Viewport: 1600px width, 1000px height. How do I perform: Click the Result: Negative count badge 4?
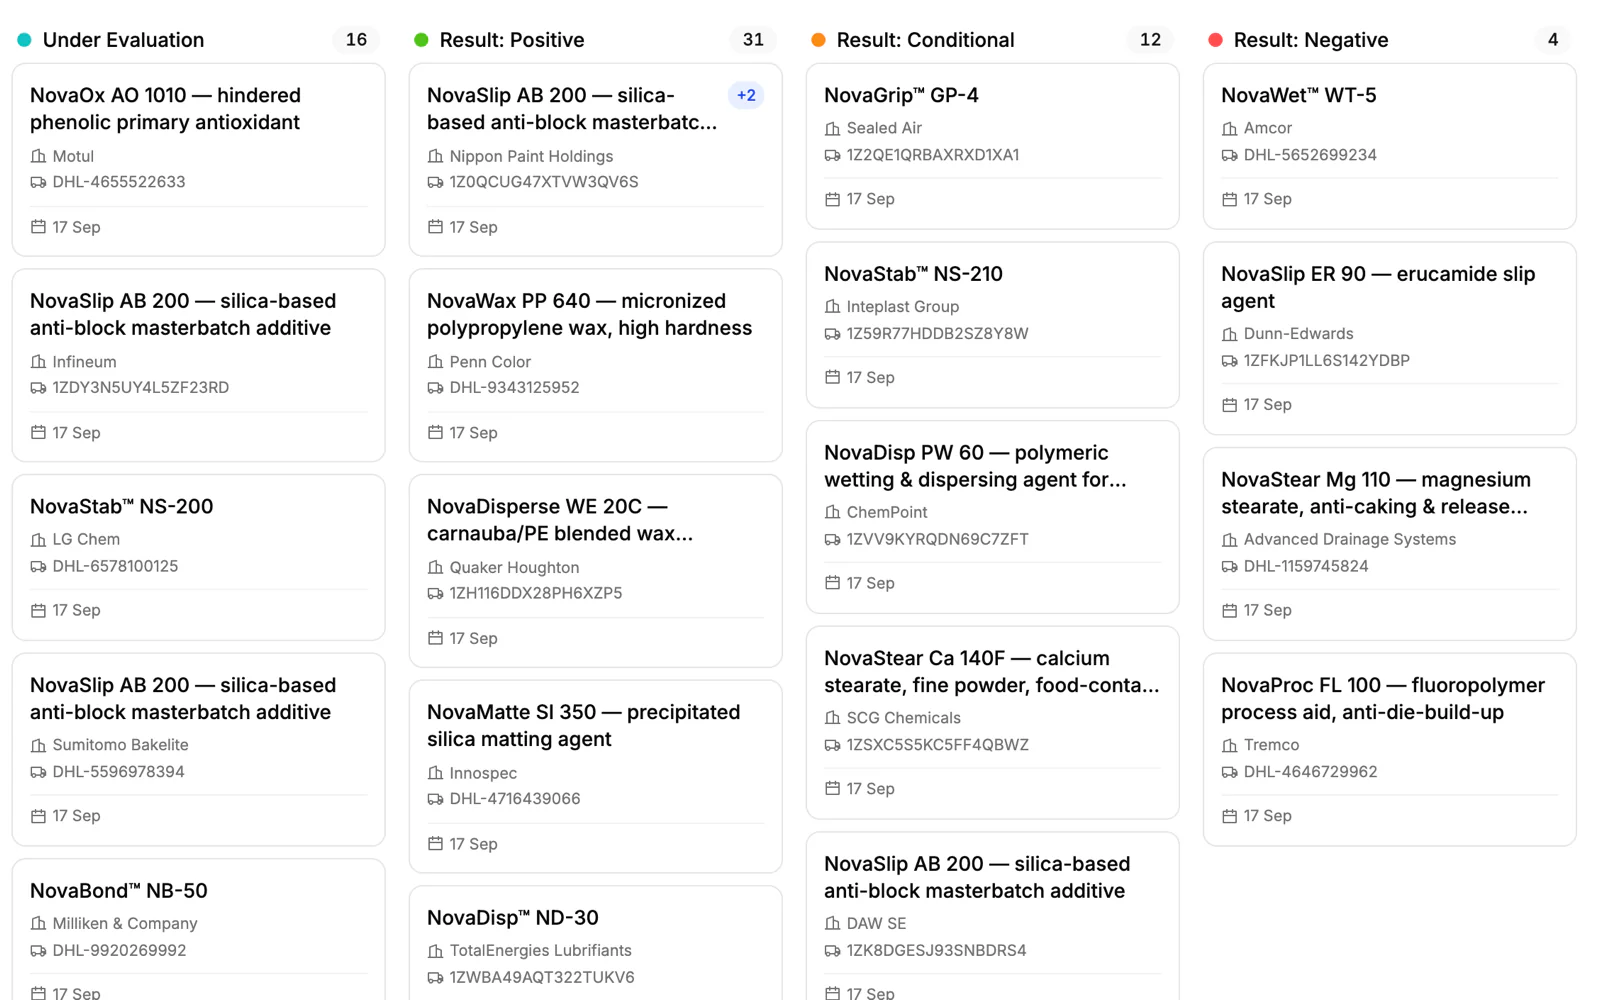point(1553,40)
